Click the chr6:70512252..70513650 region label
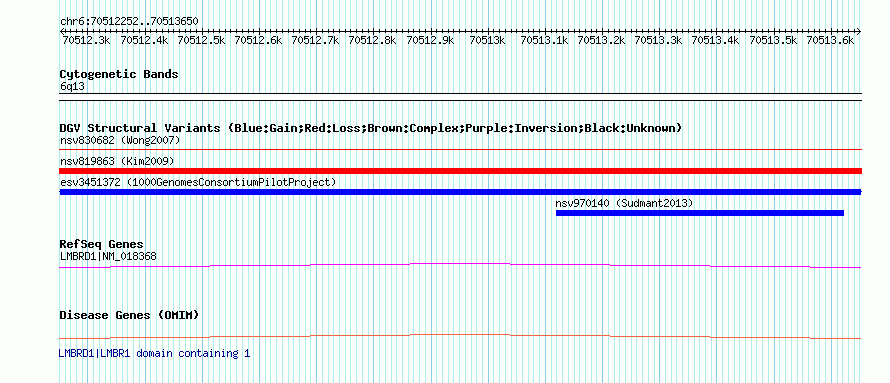This screenshot has height=383, width=890. (129, 22)
